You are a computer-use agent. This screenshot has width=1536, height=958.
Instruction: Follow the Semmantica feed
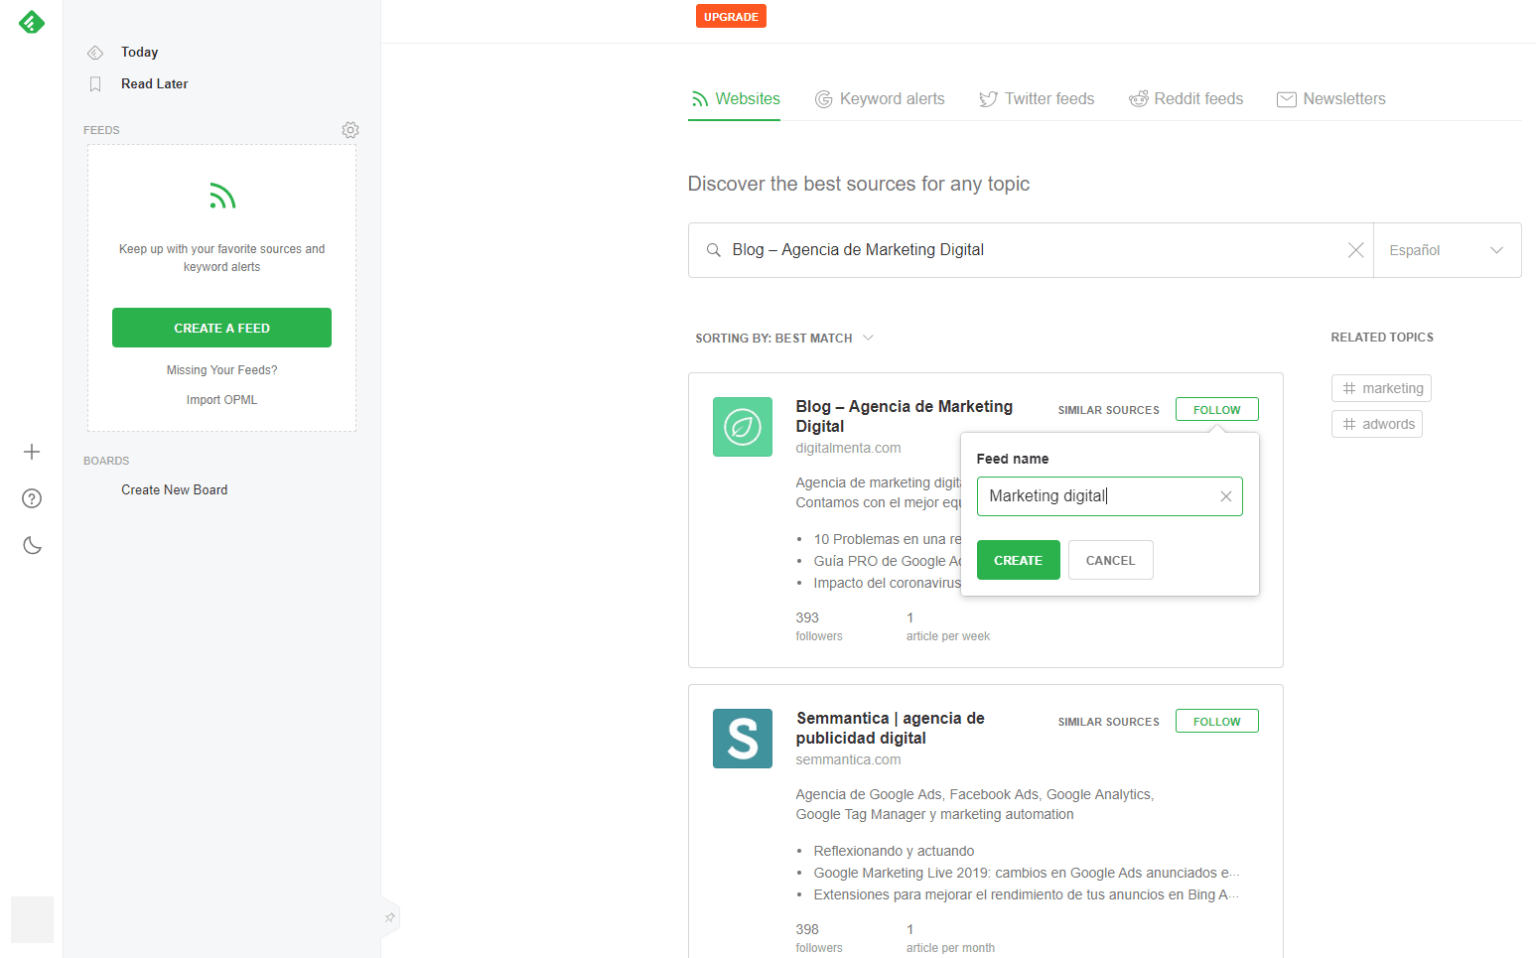click(1216, 720)
